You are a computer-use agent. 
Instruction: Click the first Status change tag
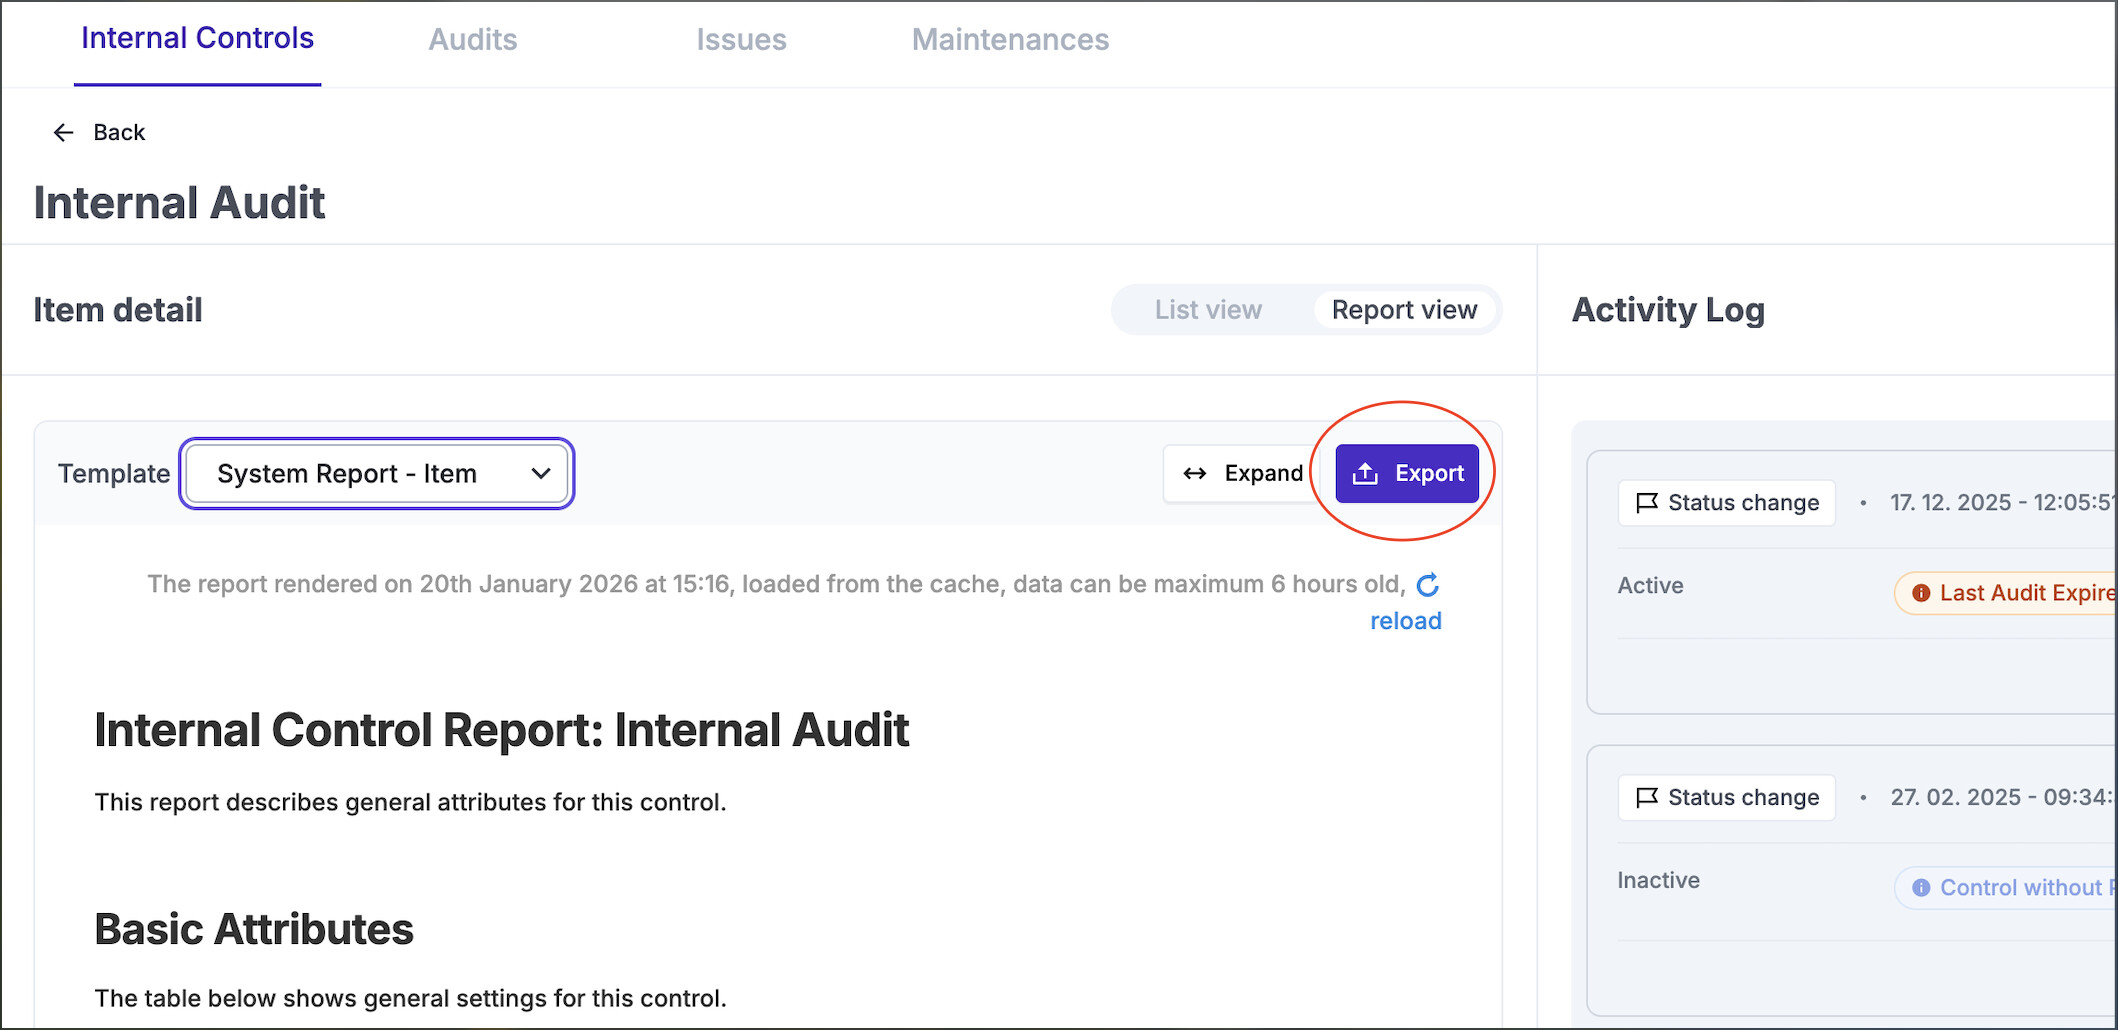[x=1727, y=503]
